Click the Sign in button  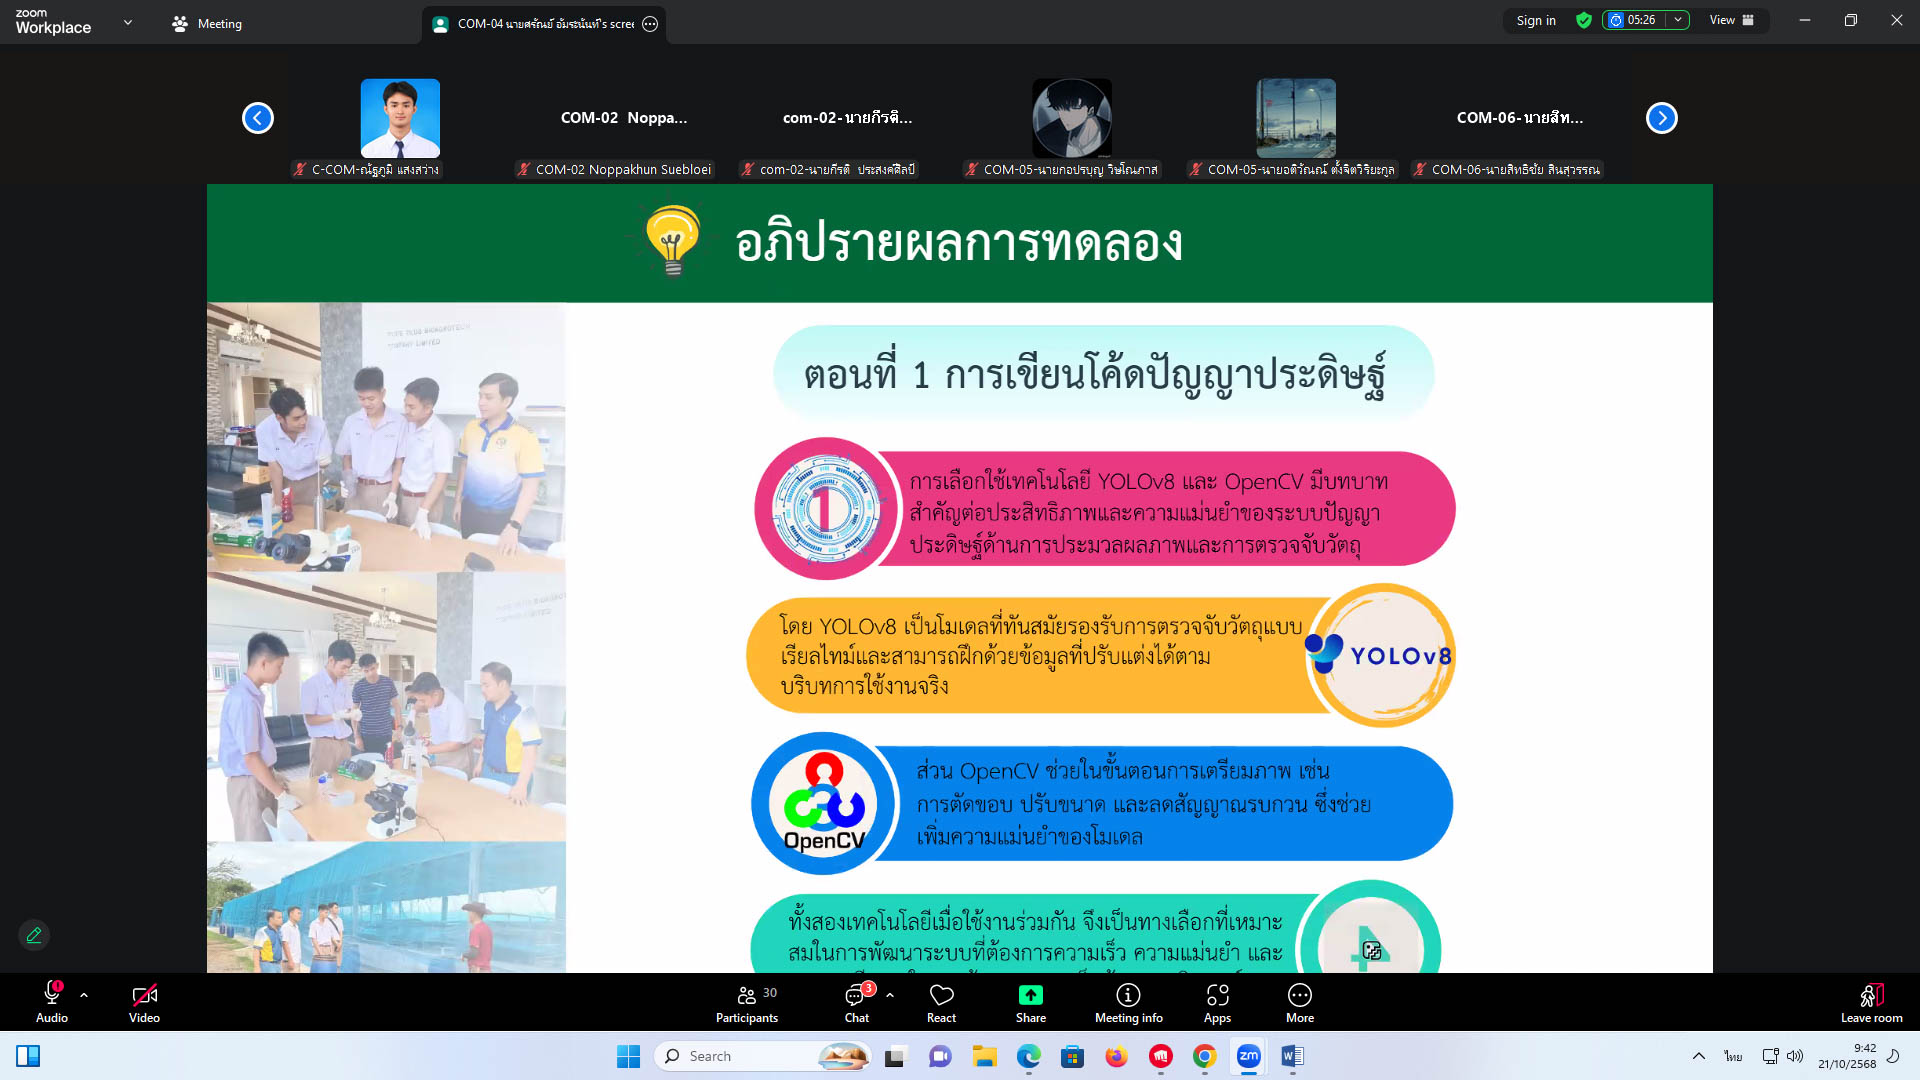pyautogui.click(x=1535, y=20)
